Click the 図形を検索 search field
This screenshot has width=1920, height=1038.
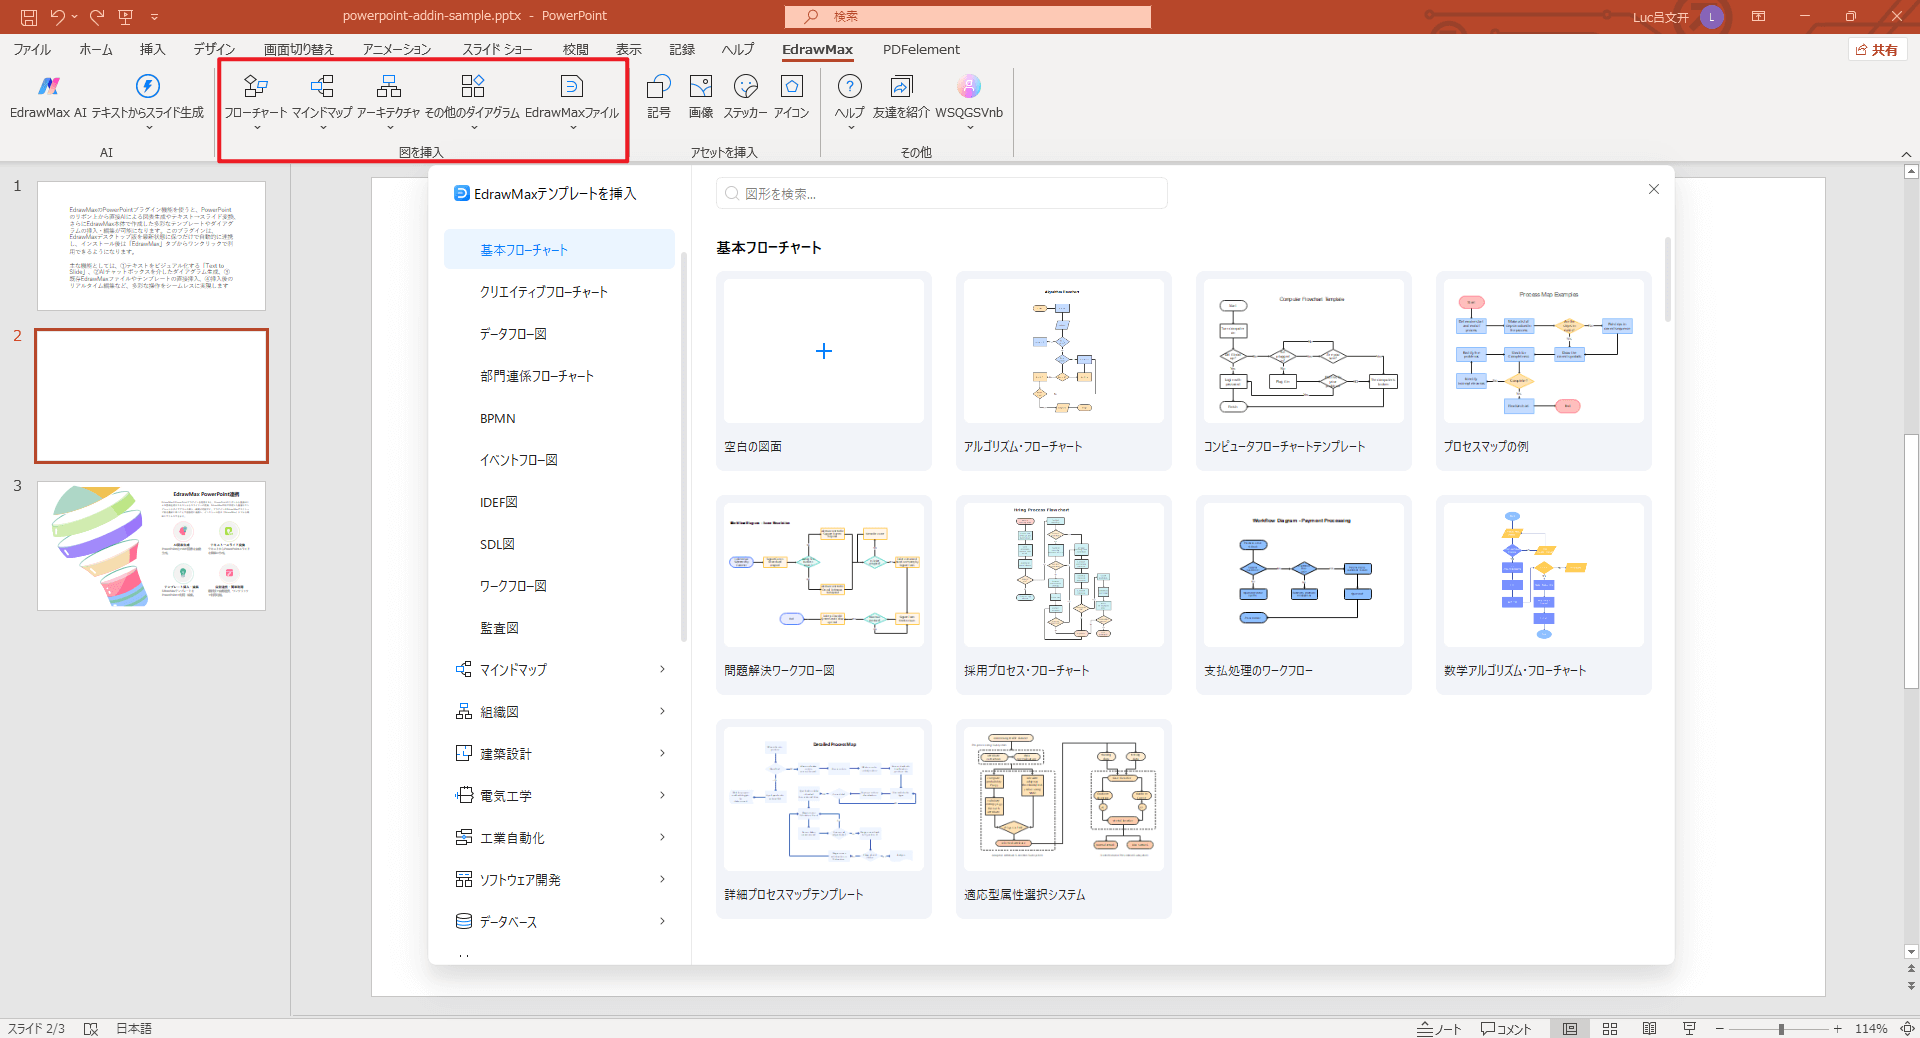(x=942, y=193)
